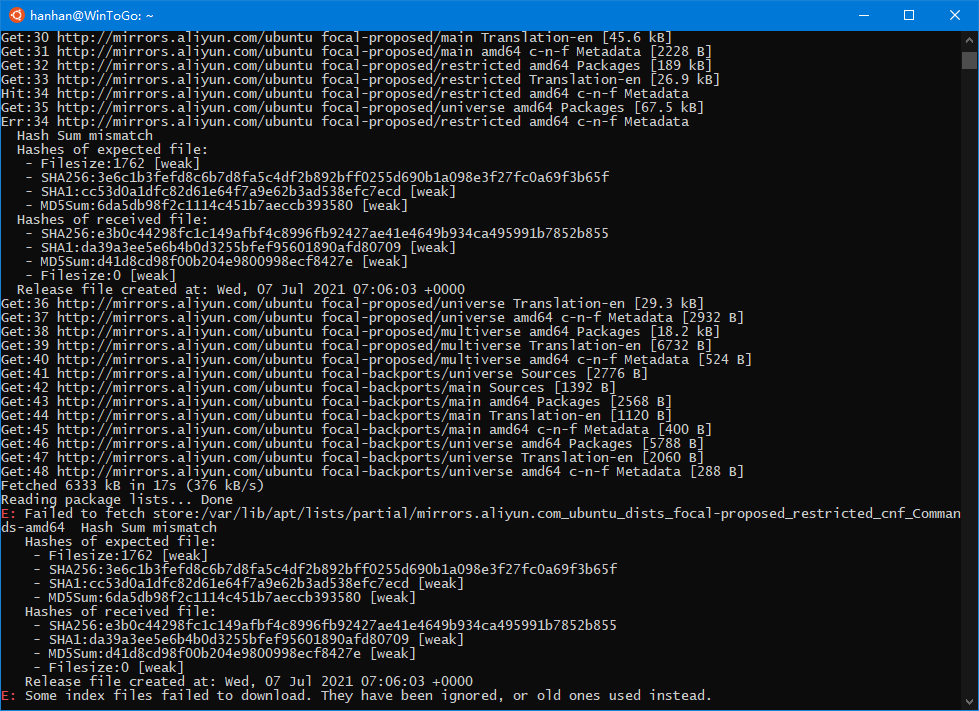Click the Ubuntu logo in the title bar

tap(15, 15)
